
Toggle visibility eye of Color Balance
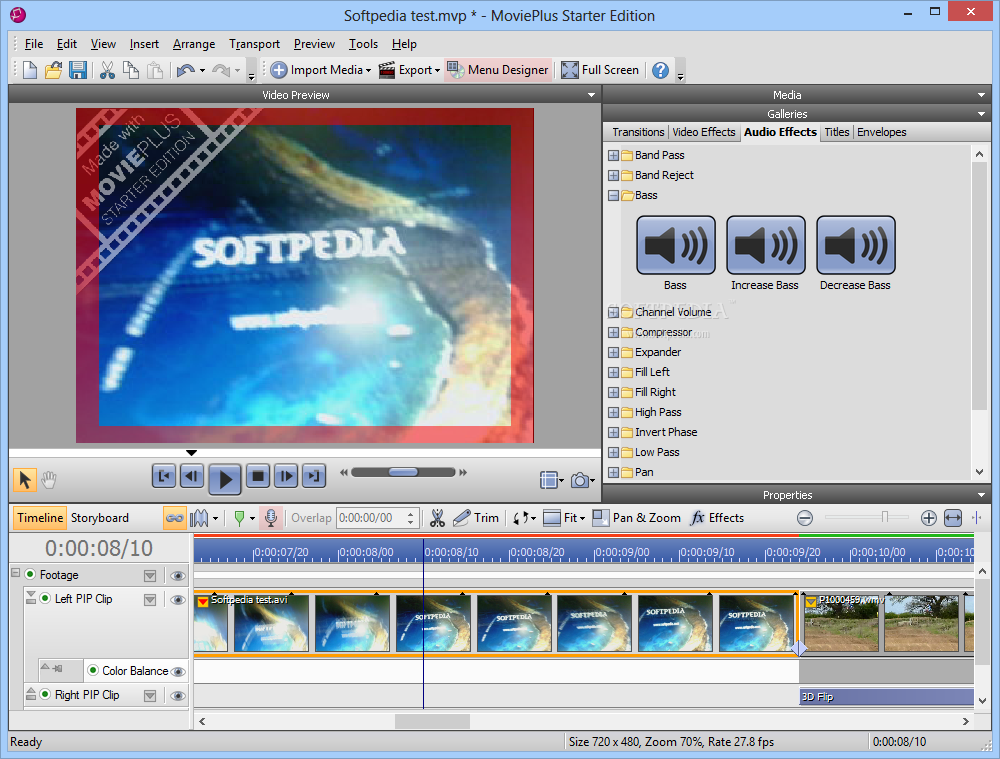point(178,672)
